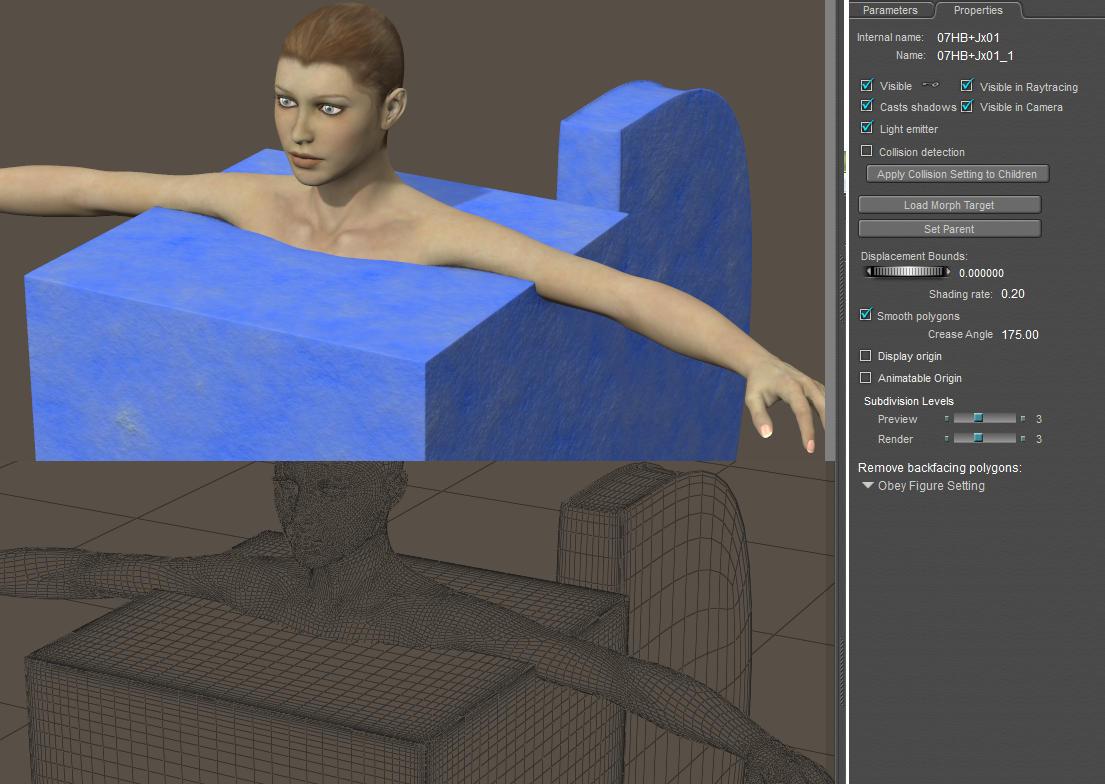Disable the Casts shadows checkbox

867,106
